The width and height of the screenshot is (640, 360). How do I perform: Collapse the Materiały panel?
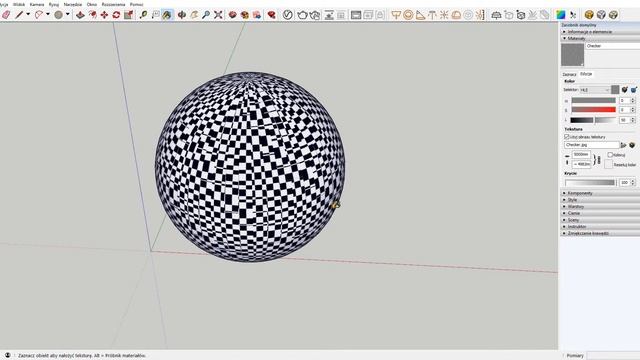click(600, 38)
